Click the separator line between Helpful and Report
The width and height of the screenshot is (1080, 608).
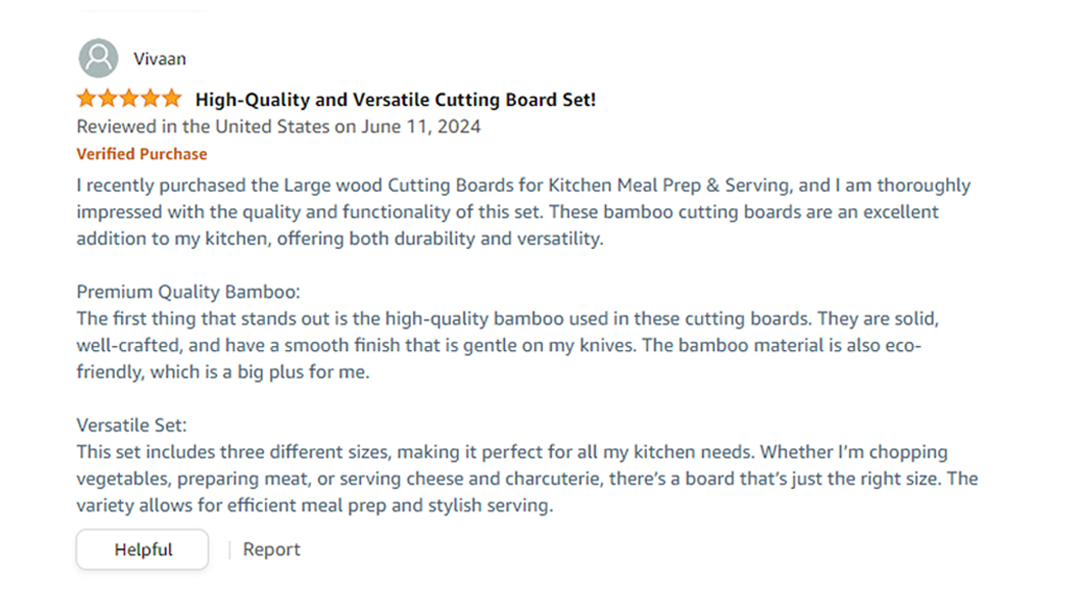pos(229,550)
